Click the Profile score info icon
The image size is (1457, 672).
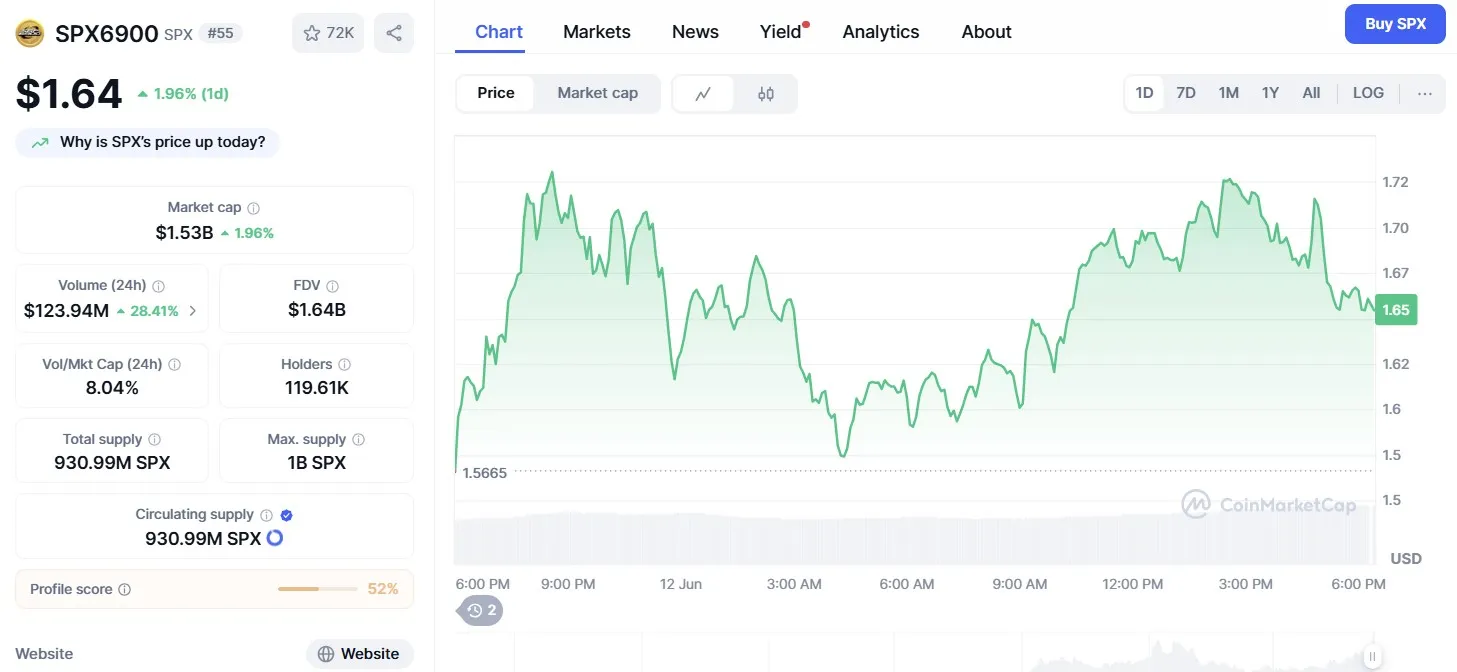[124, 590]
